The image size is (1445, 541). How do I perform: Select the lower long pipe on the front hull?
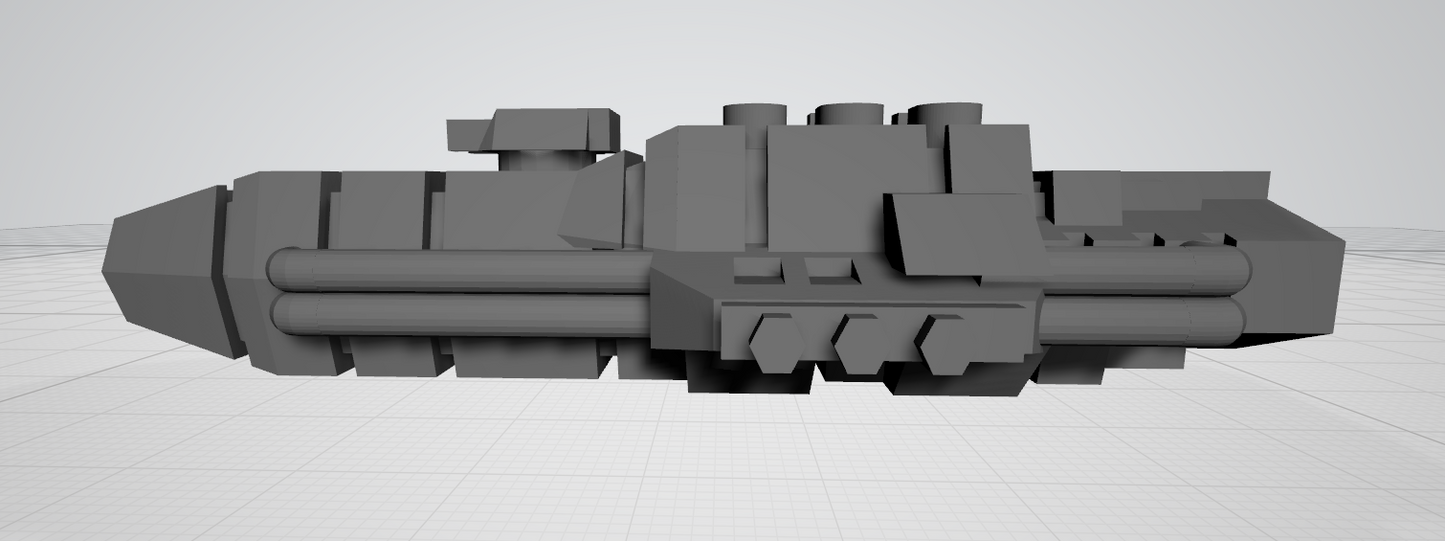tap(460, 314)
